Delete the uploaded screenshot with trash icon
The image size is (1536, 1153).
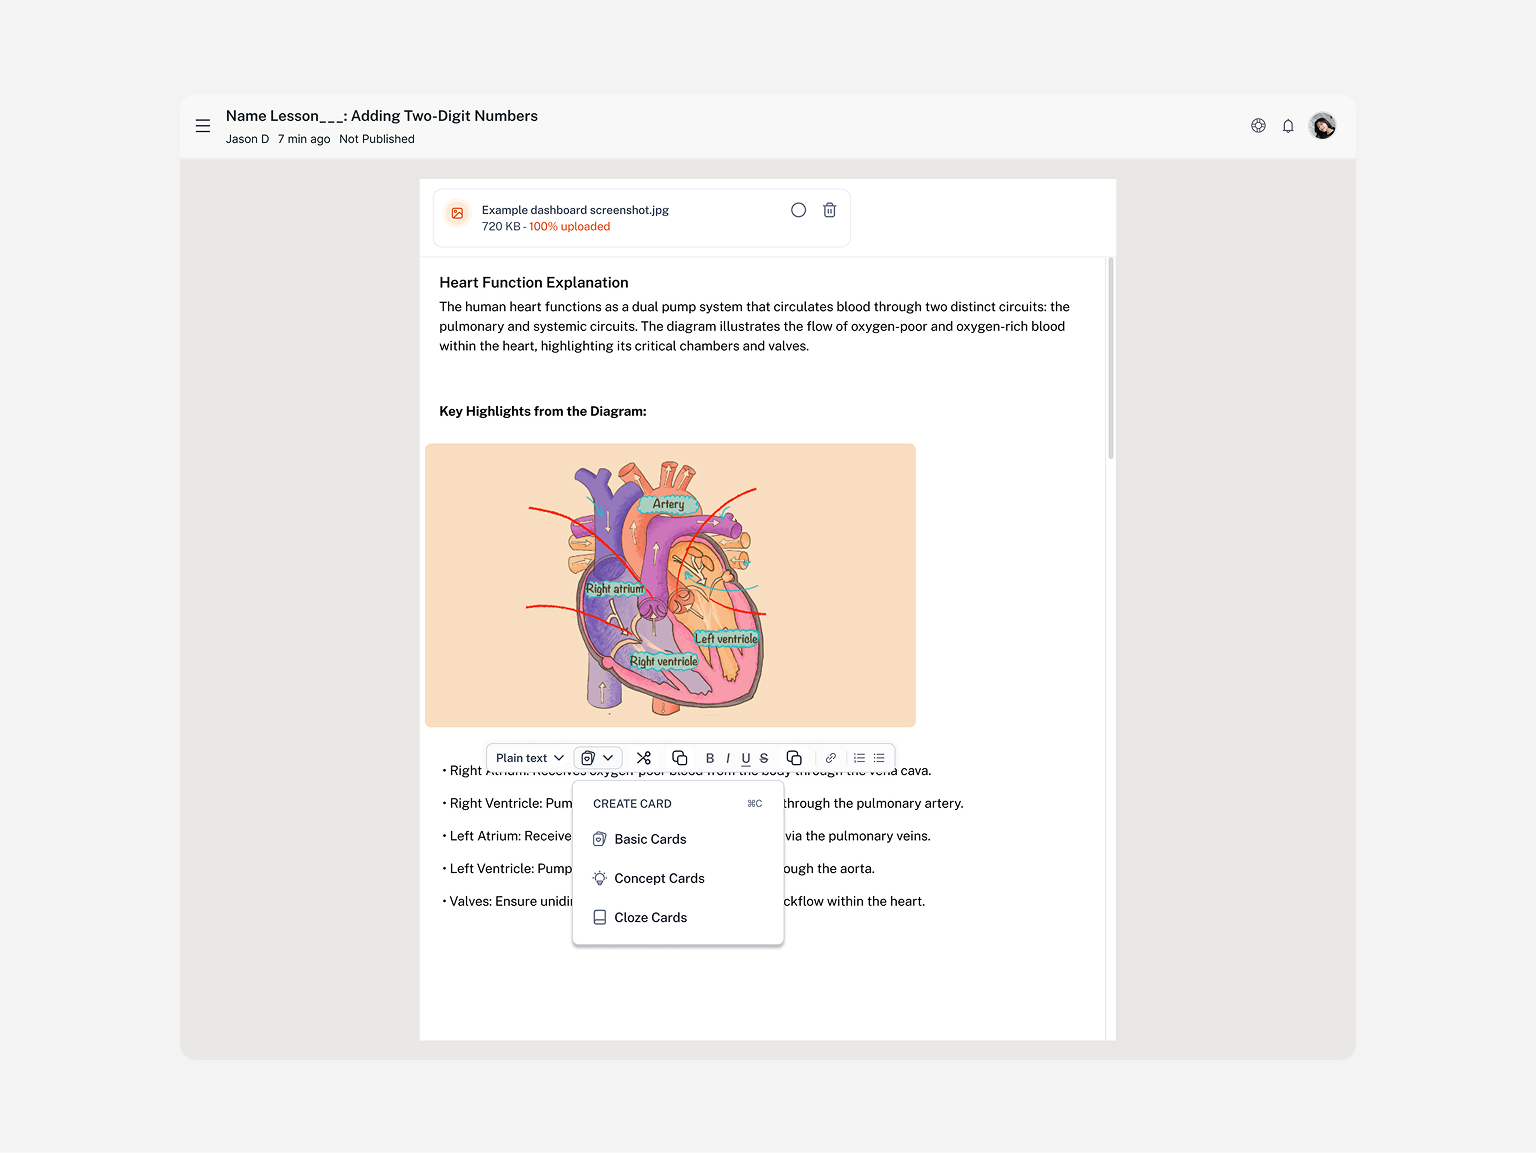pos(829,210)
